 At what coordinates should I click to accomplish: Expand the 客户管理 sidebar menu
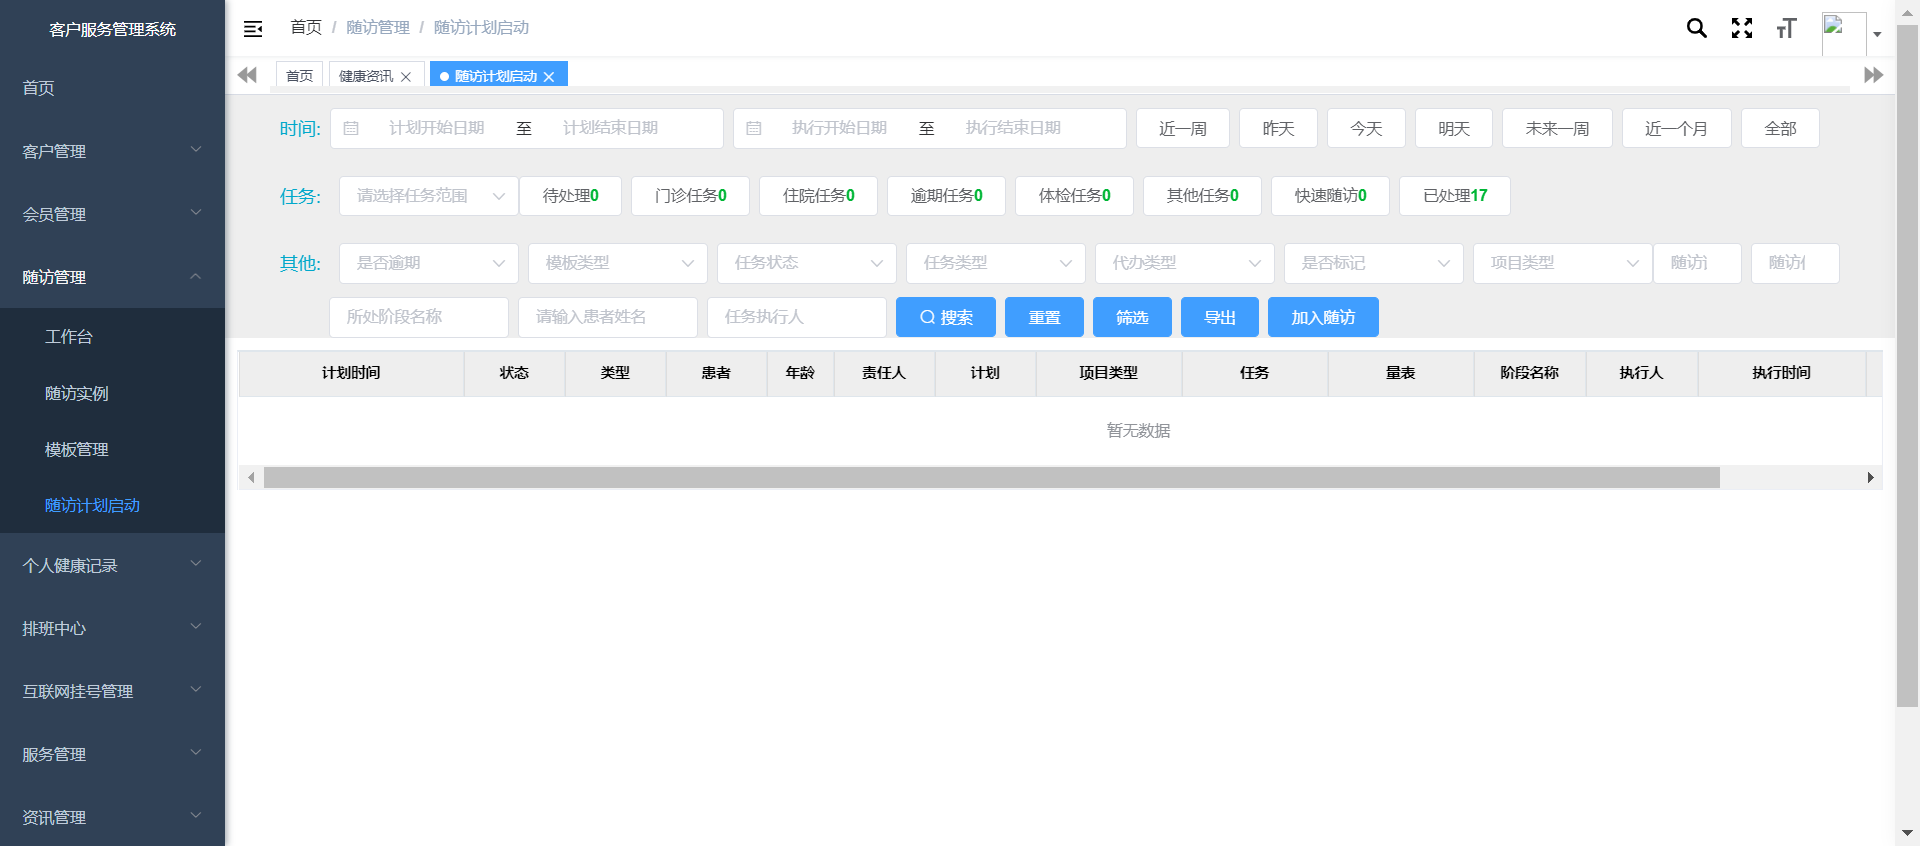tap(112, 151)
